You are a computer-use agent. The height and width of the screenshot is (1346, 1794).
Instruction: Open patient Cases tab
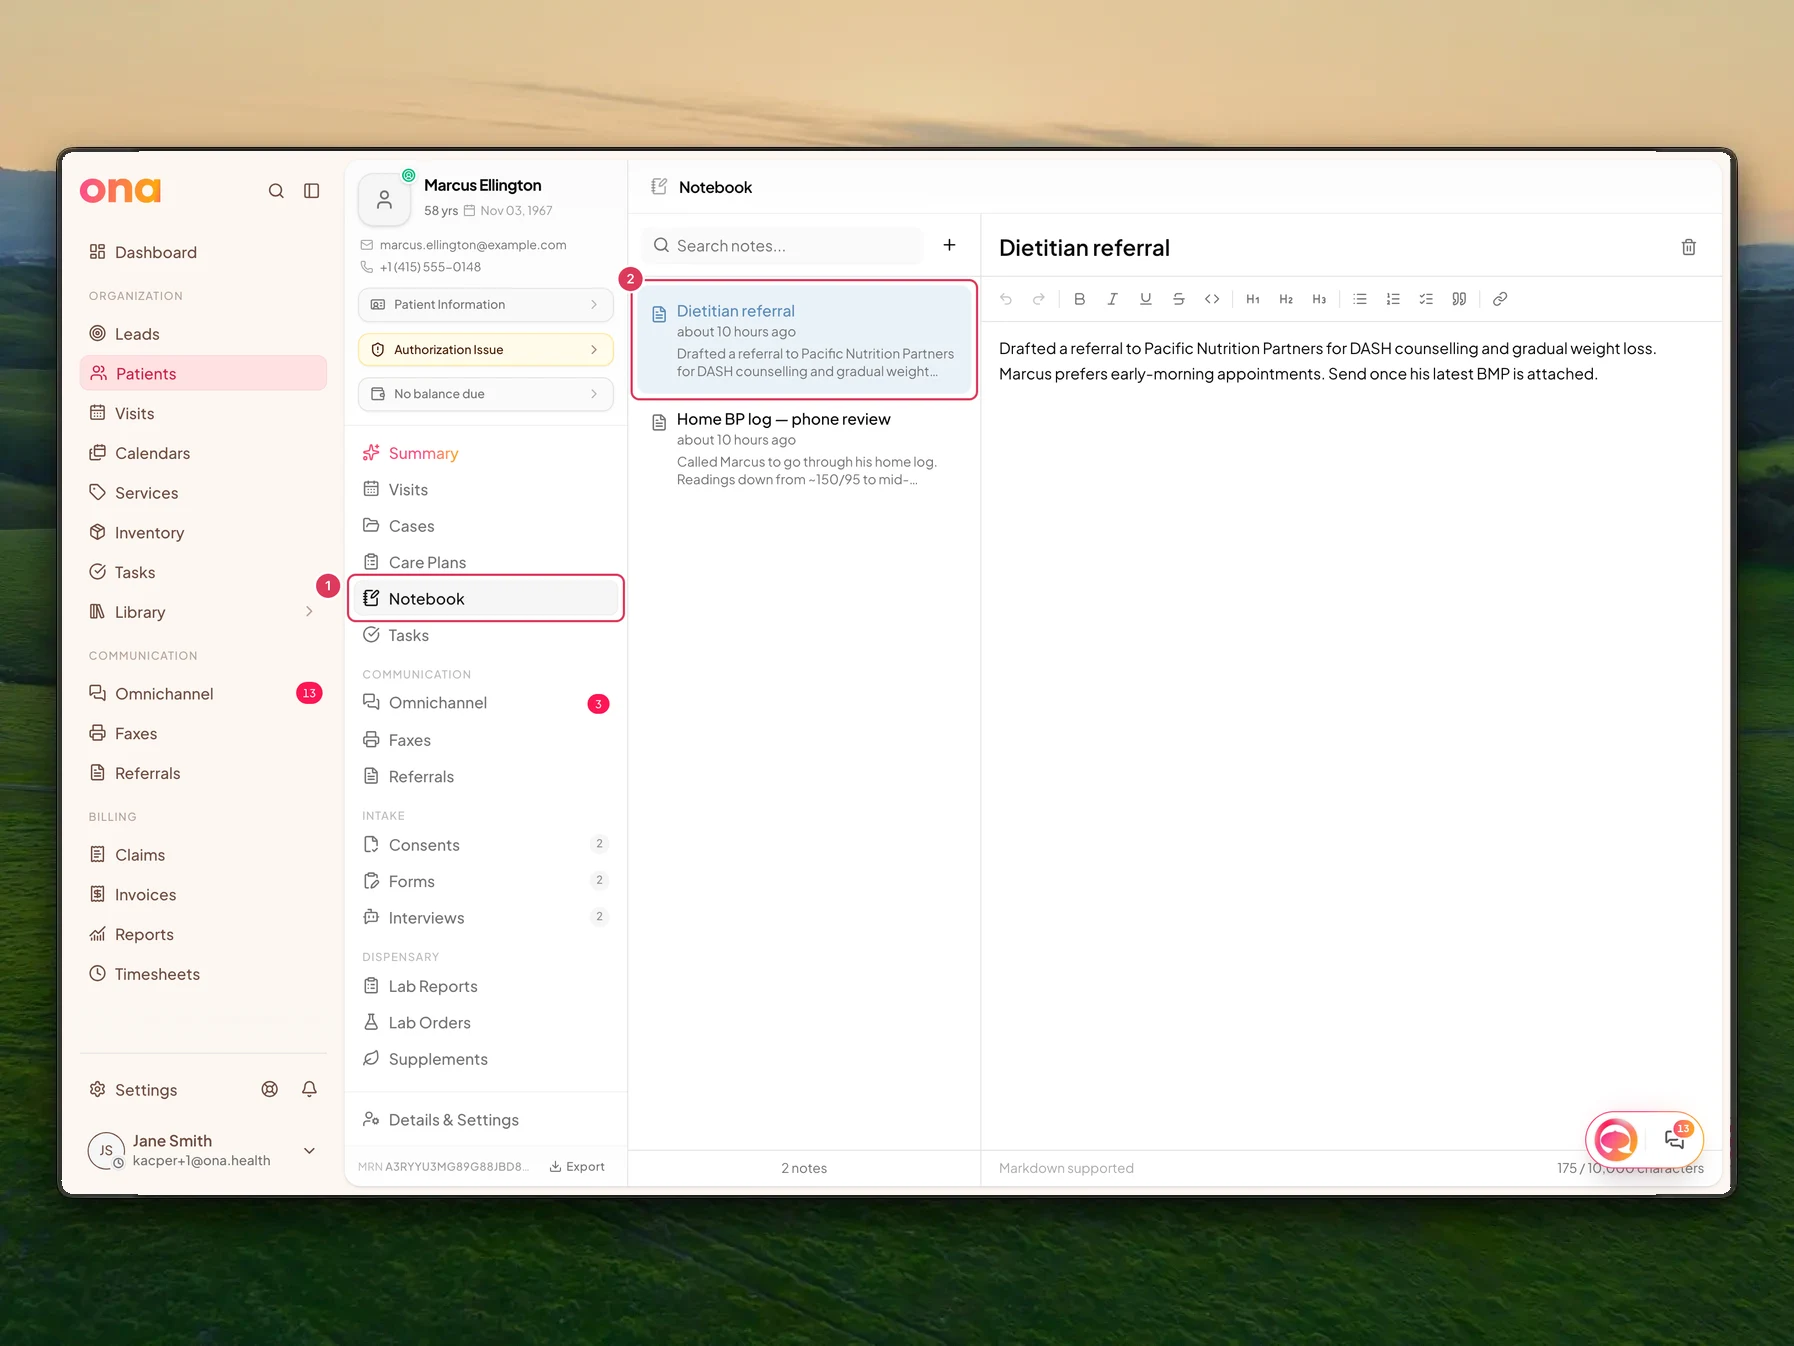click(x=486, y=526)
